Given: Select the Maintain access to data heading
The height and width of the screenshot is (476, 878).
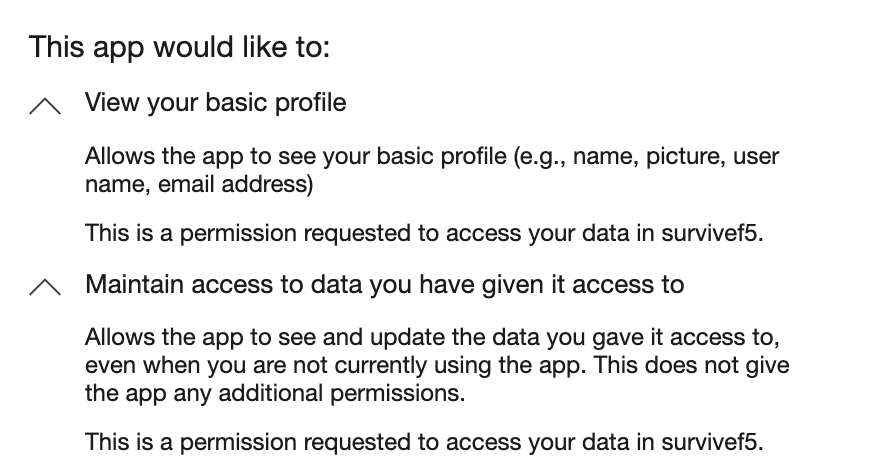Looking at the screenshot, I should click(385, 284).
